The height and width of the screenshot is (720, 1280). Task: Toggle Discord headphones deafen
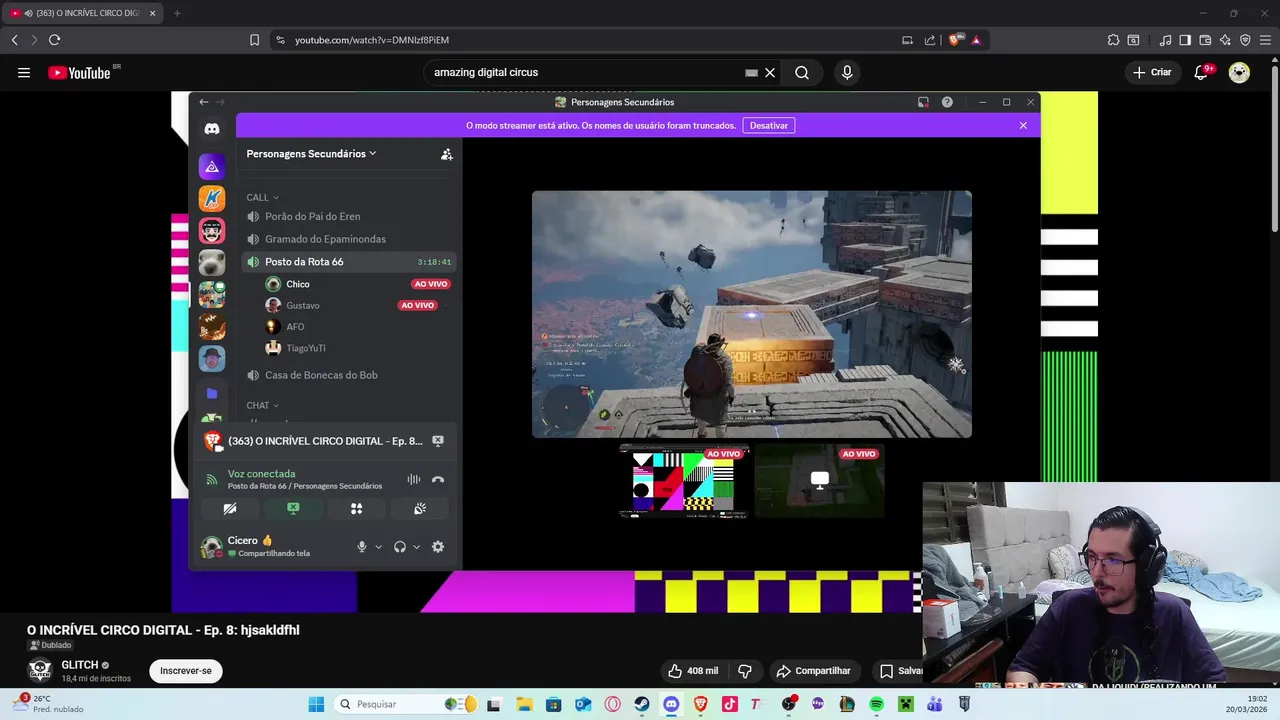400,547
